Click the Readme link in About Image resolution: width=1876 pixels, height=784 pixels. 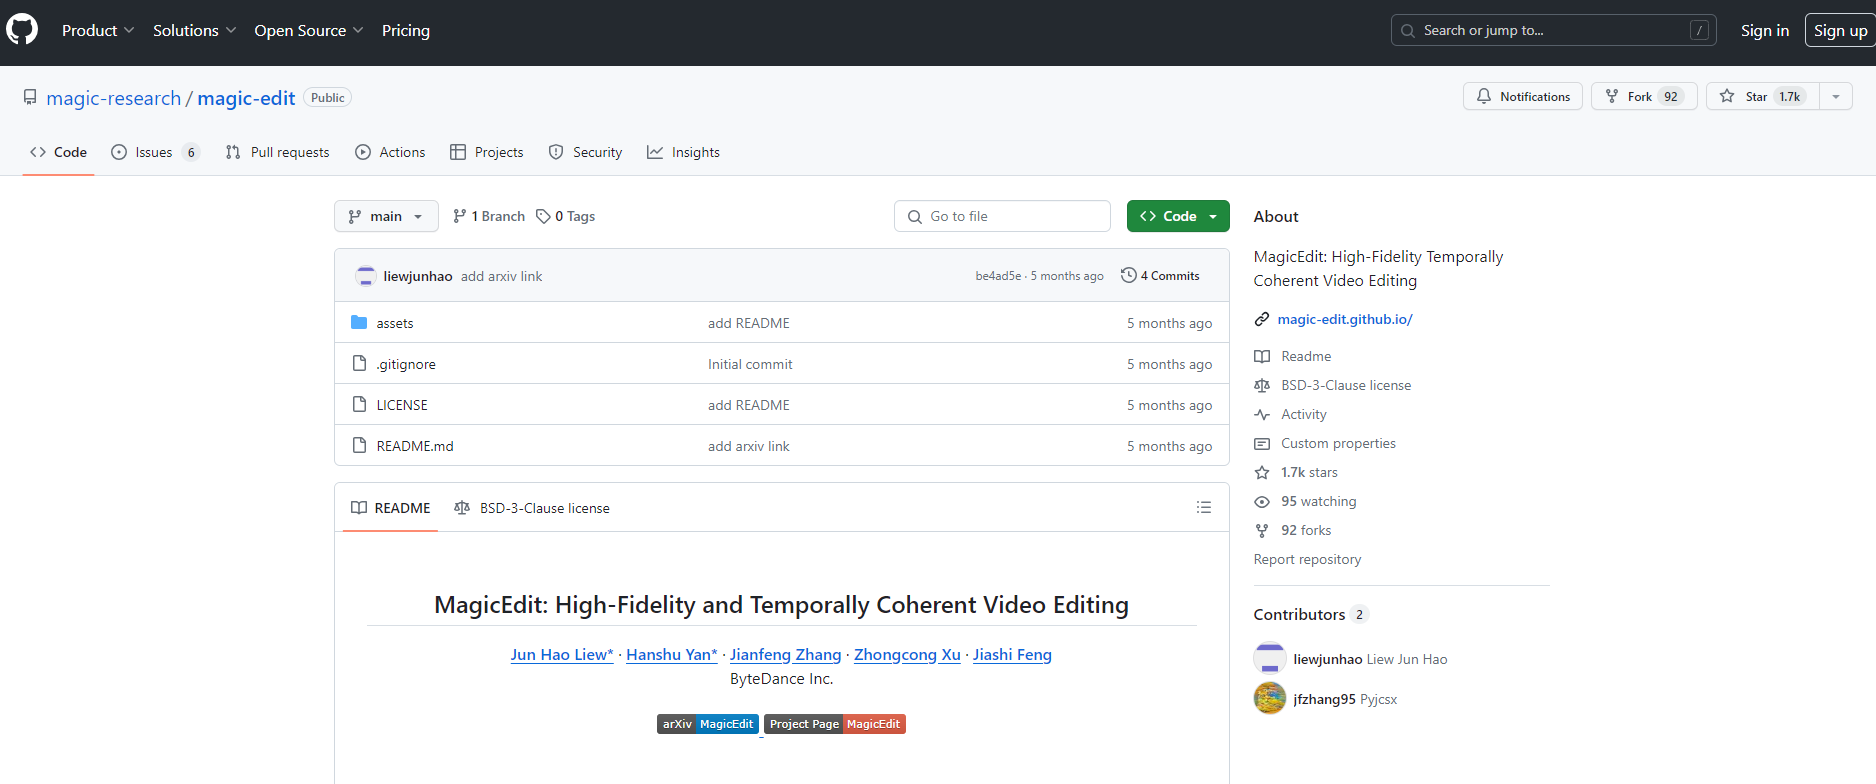tap(1306, 356)
